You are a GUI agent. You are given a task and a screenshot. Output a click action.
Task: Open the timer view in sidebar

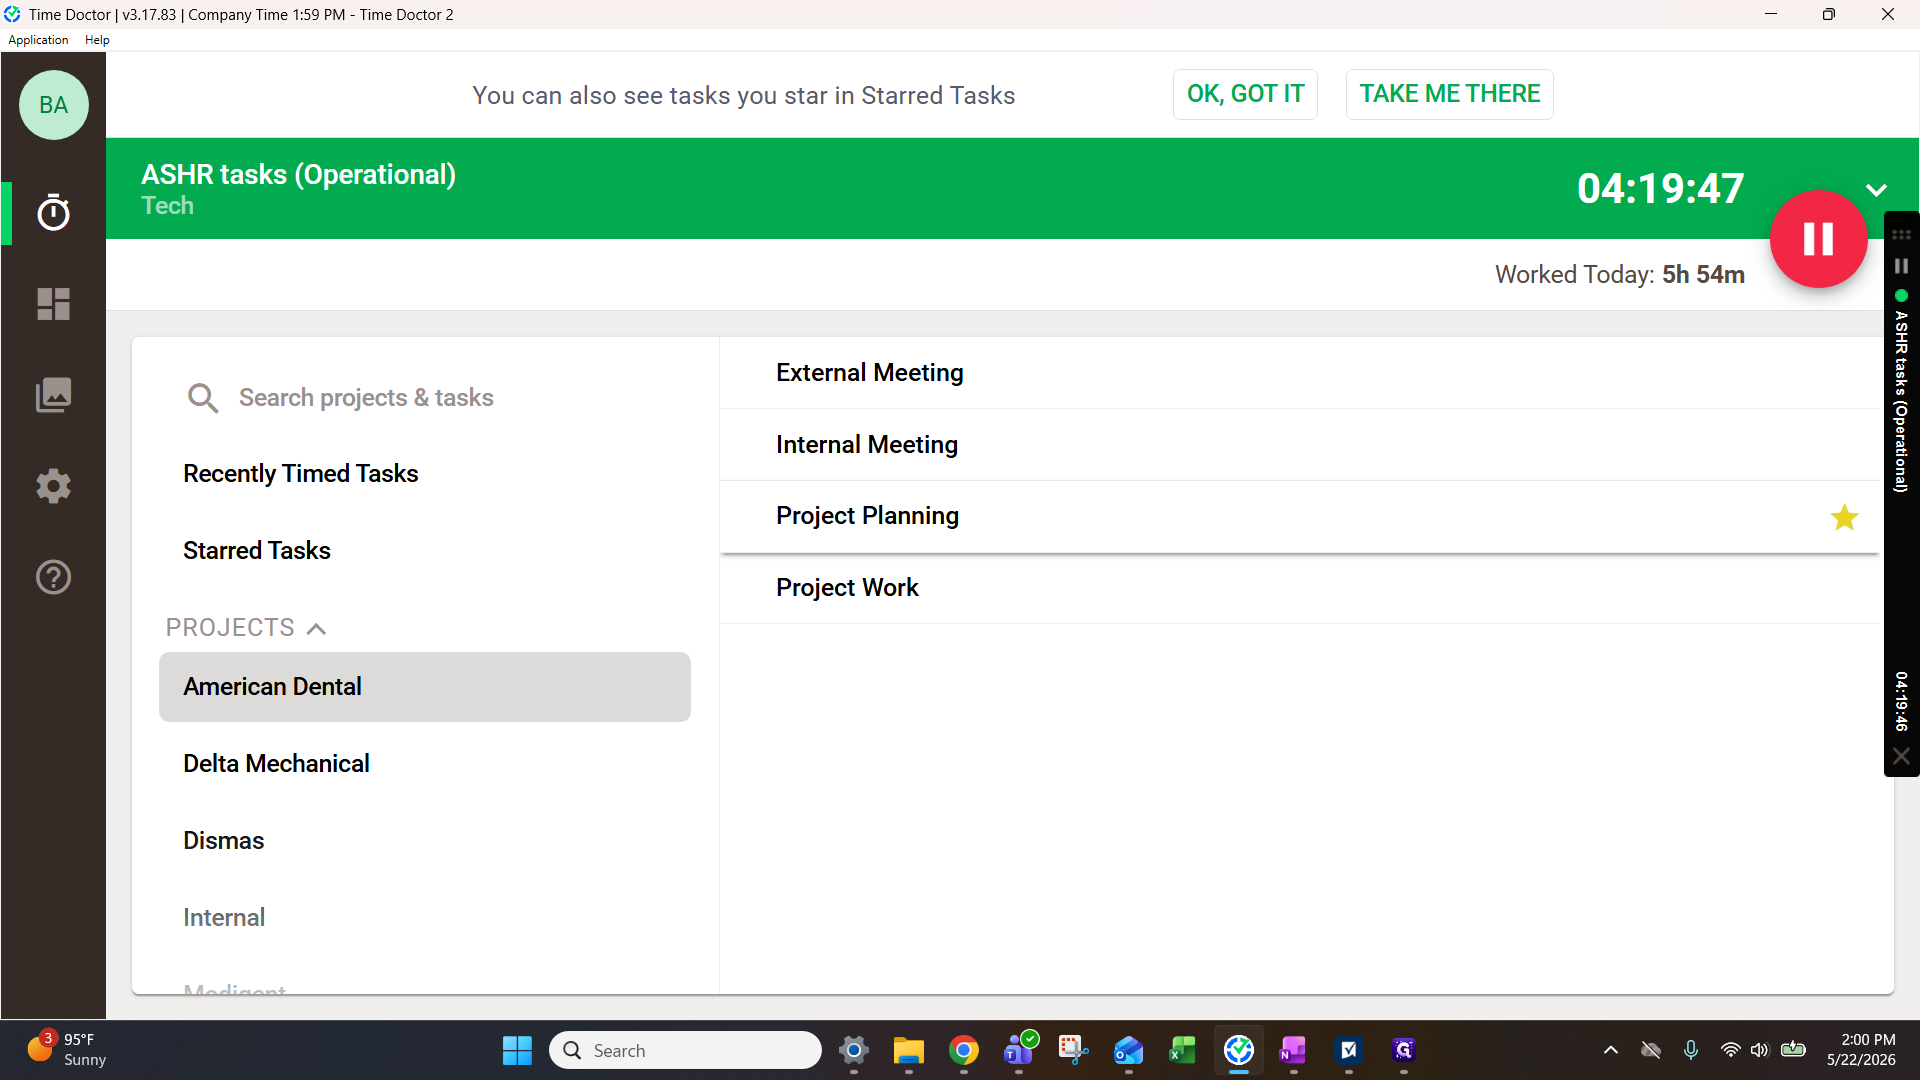pyautogui.click(x=53, y=213)
